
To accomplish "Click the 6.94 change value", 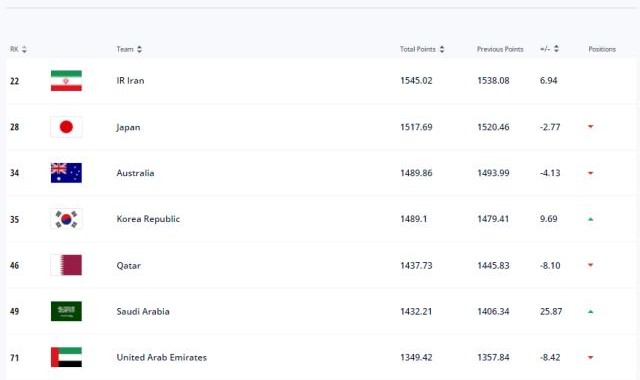I will coord(548,80).
